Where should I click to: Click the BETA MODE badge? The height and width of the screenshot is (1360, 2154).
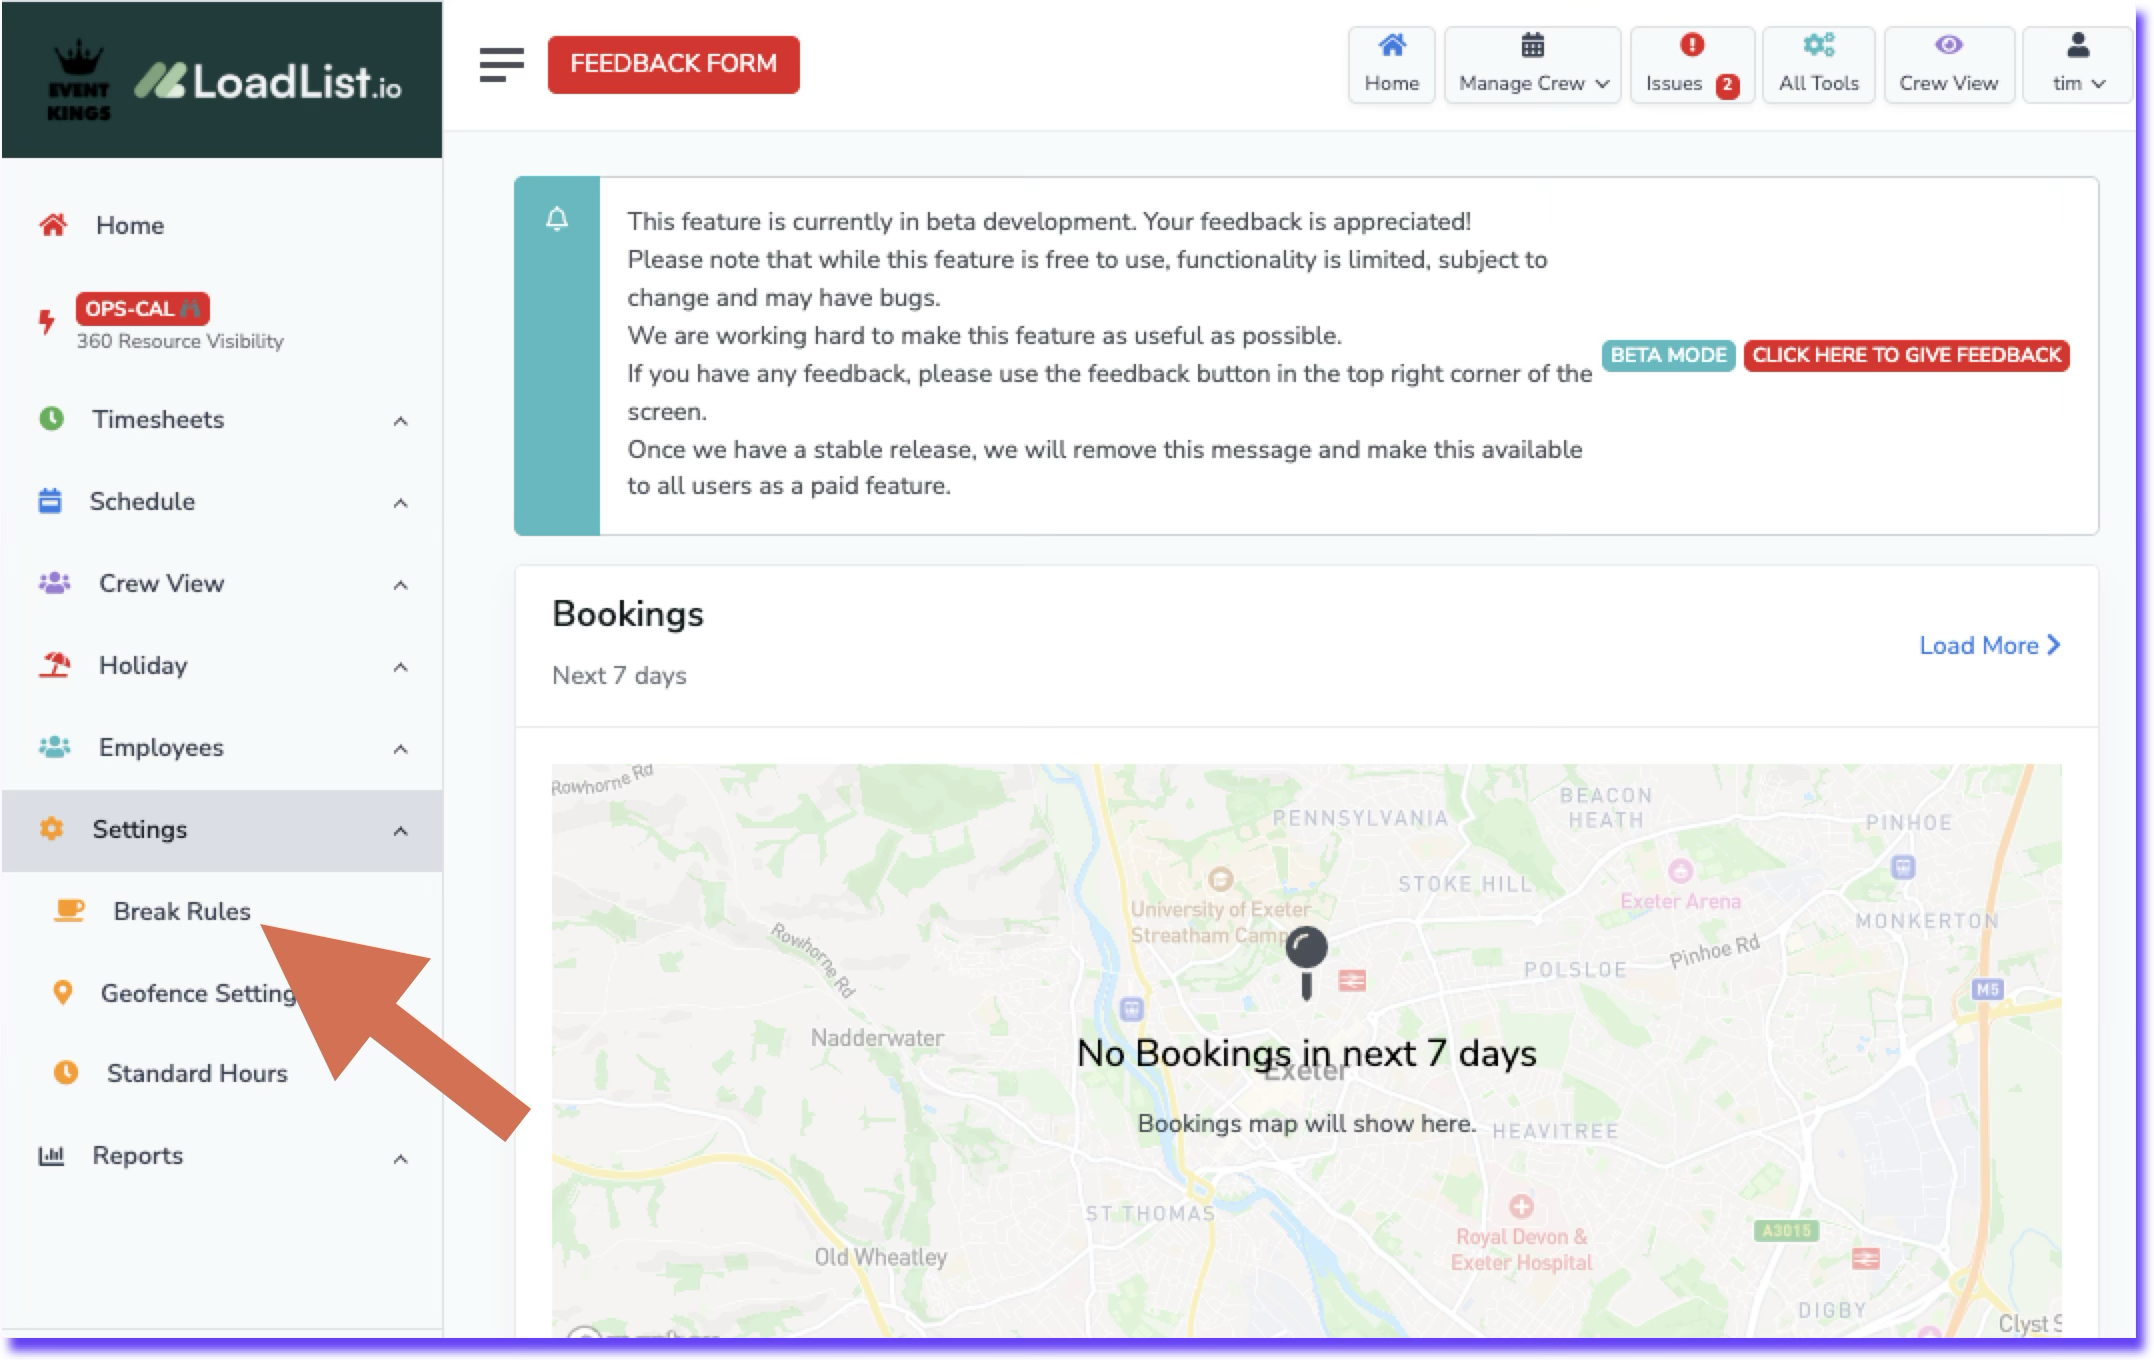point(1668,355)
